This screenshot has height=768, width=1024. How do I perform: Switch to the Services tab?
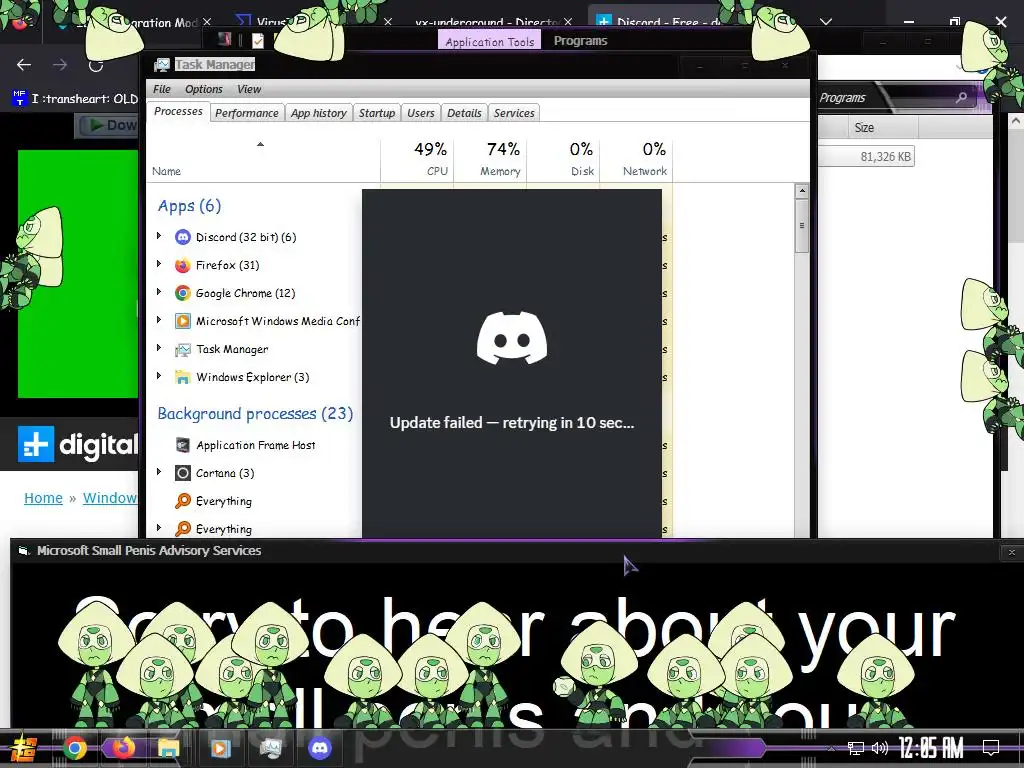coord(514,113)
